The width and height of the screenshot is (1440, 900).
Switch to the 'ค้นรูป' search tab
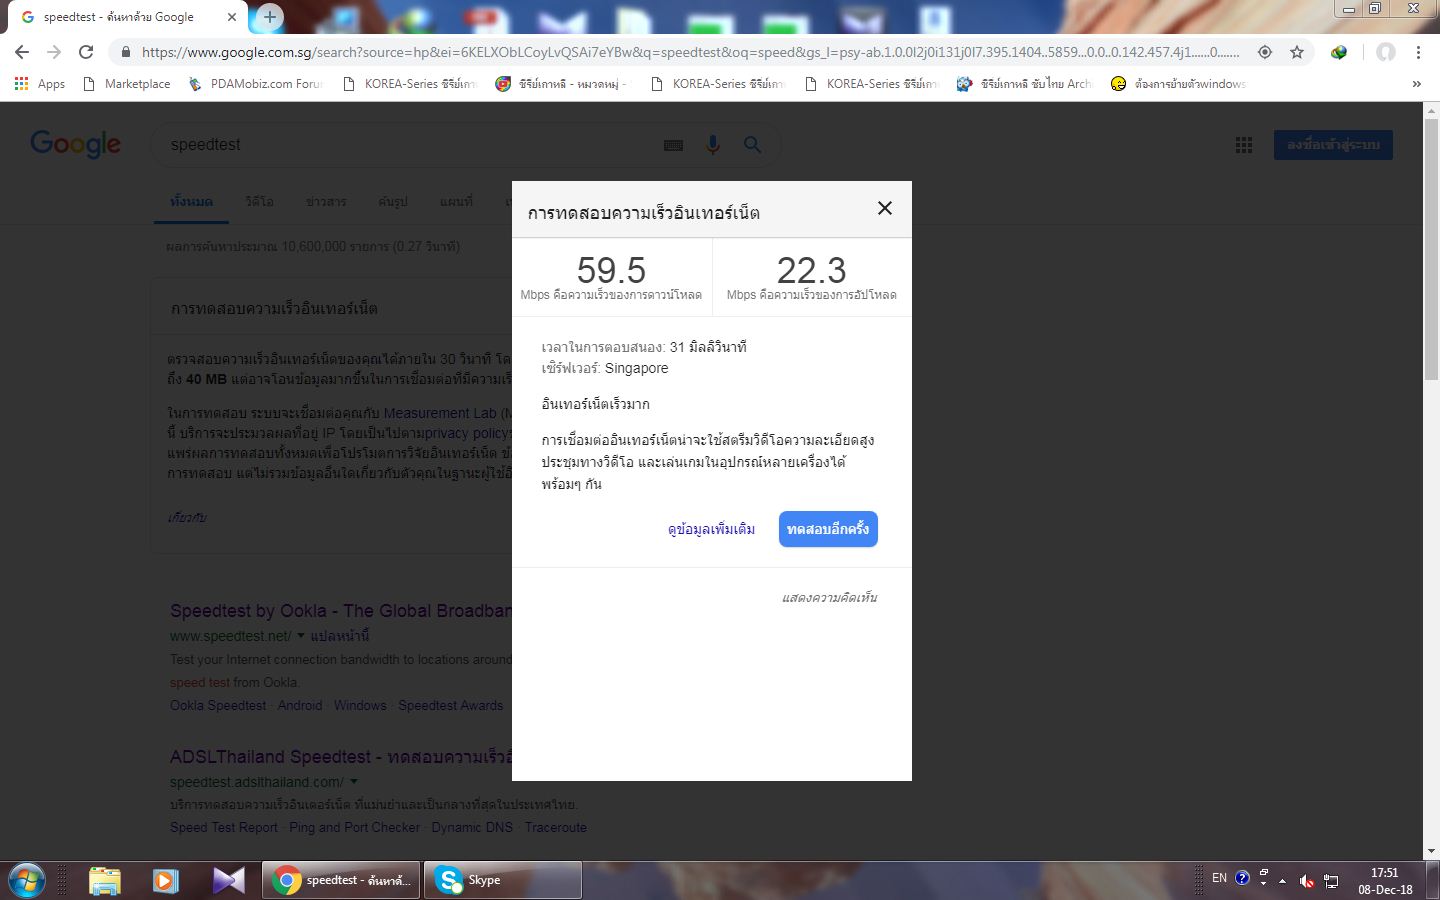click(393, 201)
